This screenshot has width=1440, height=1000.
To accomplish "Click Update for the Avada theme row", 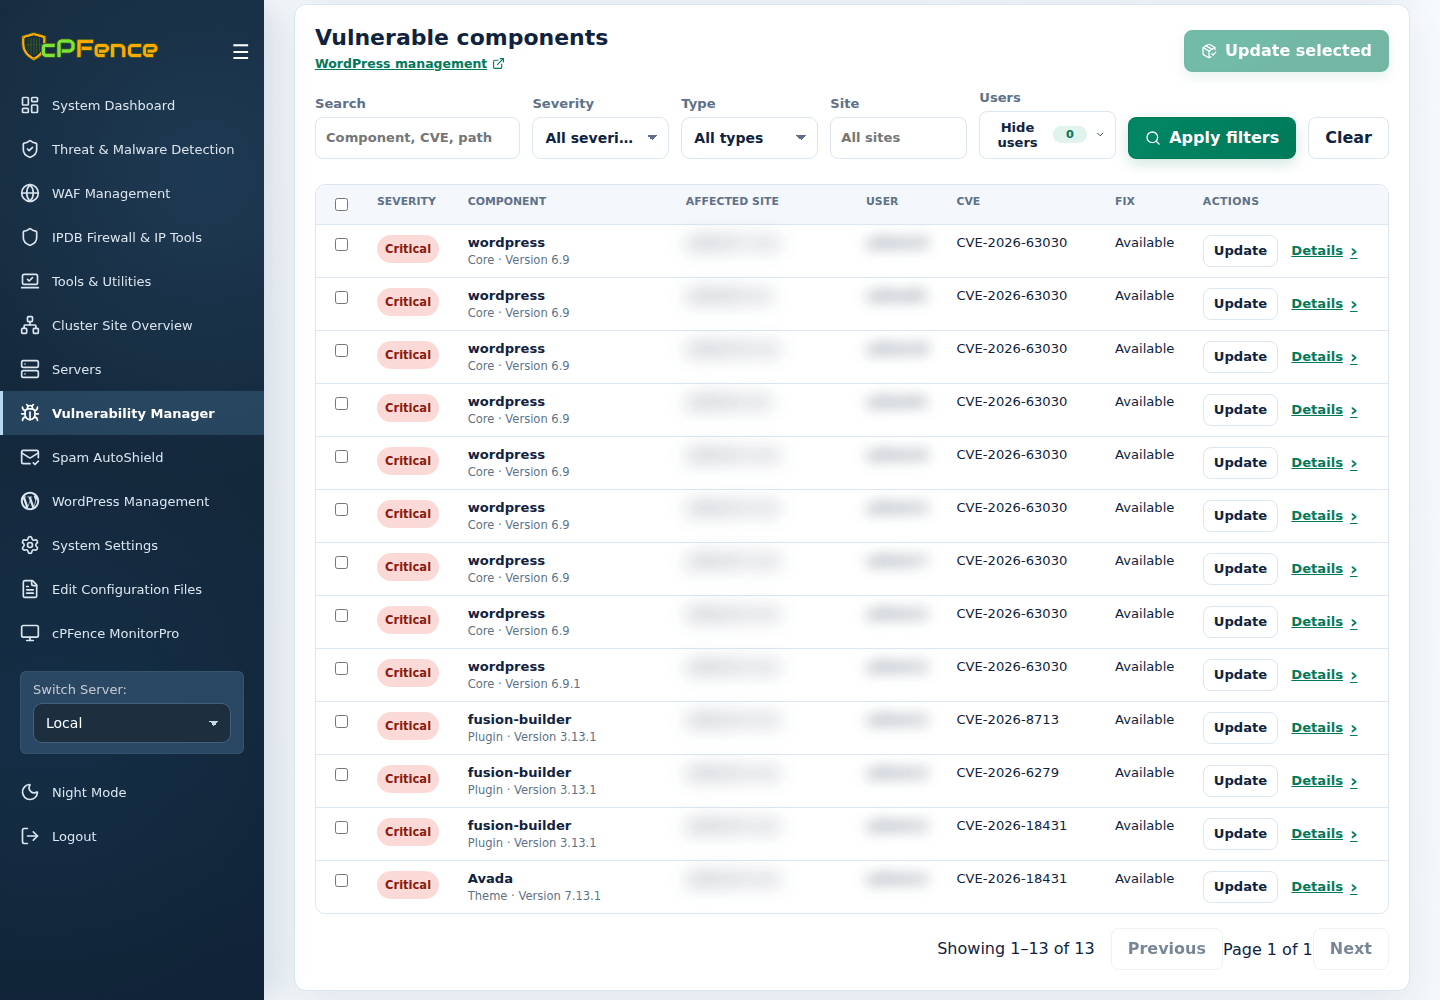I will 1240,887.
